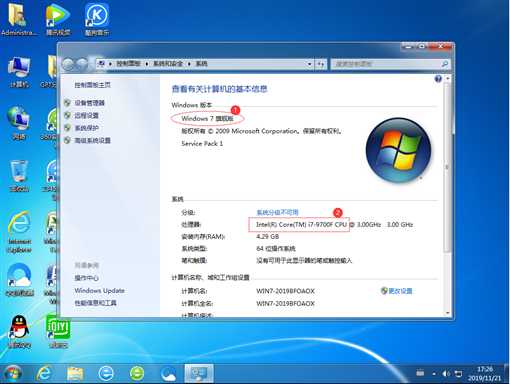This screenshot has width=510, height=384.
Task: Launch the Tencent Video desktop icon
Action: (58, 18)
